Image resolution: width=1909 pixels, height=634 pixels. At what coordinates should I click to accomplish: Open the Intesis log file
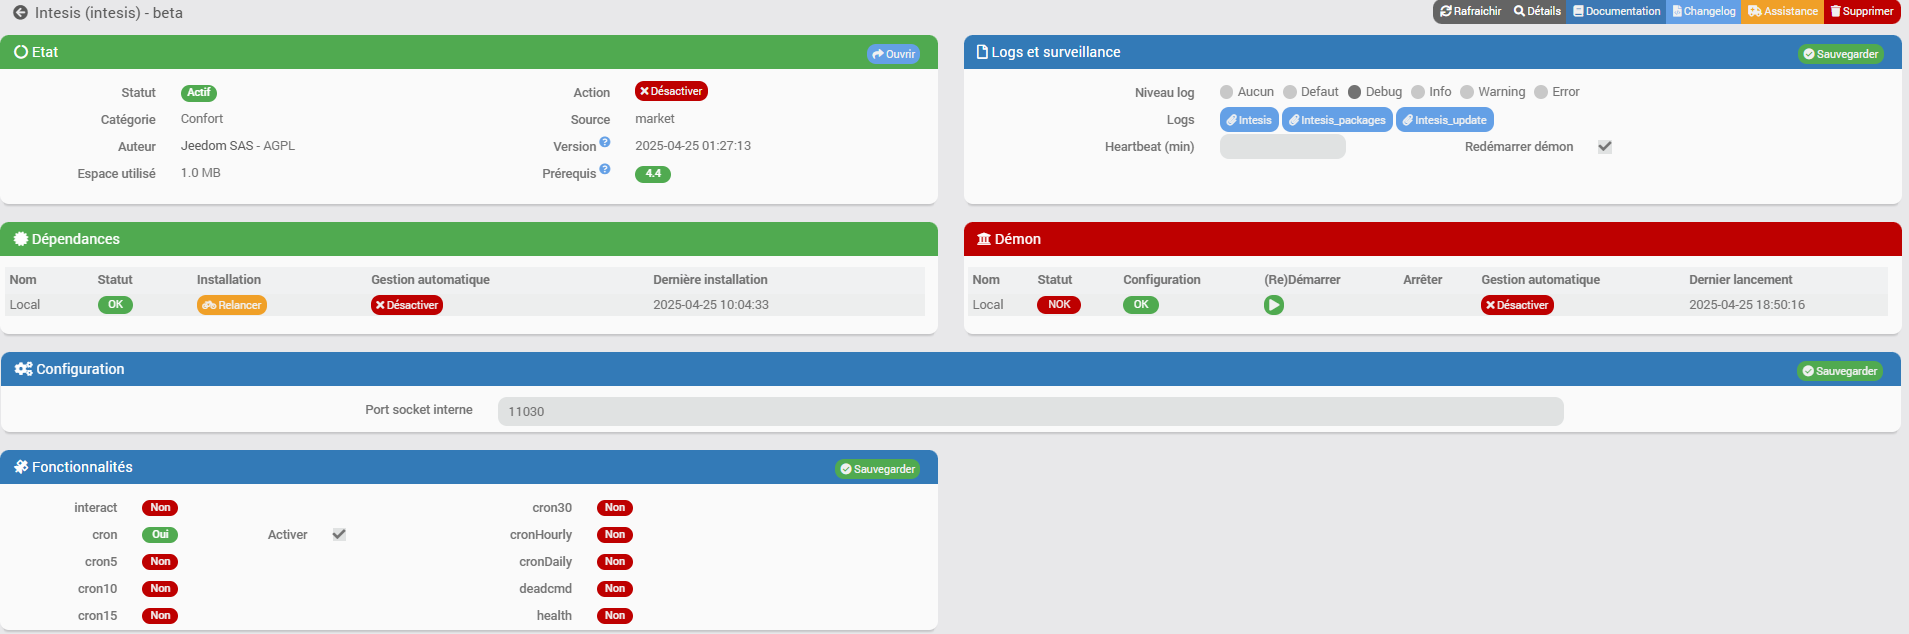click(1249, 120)
